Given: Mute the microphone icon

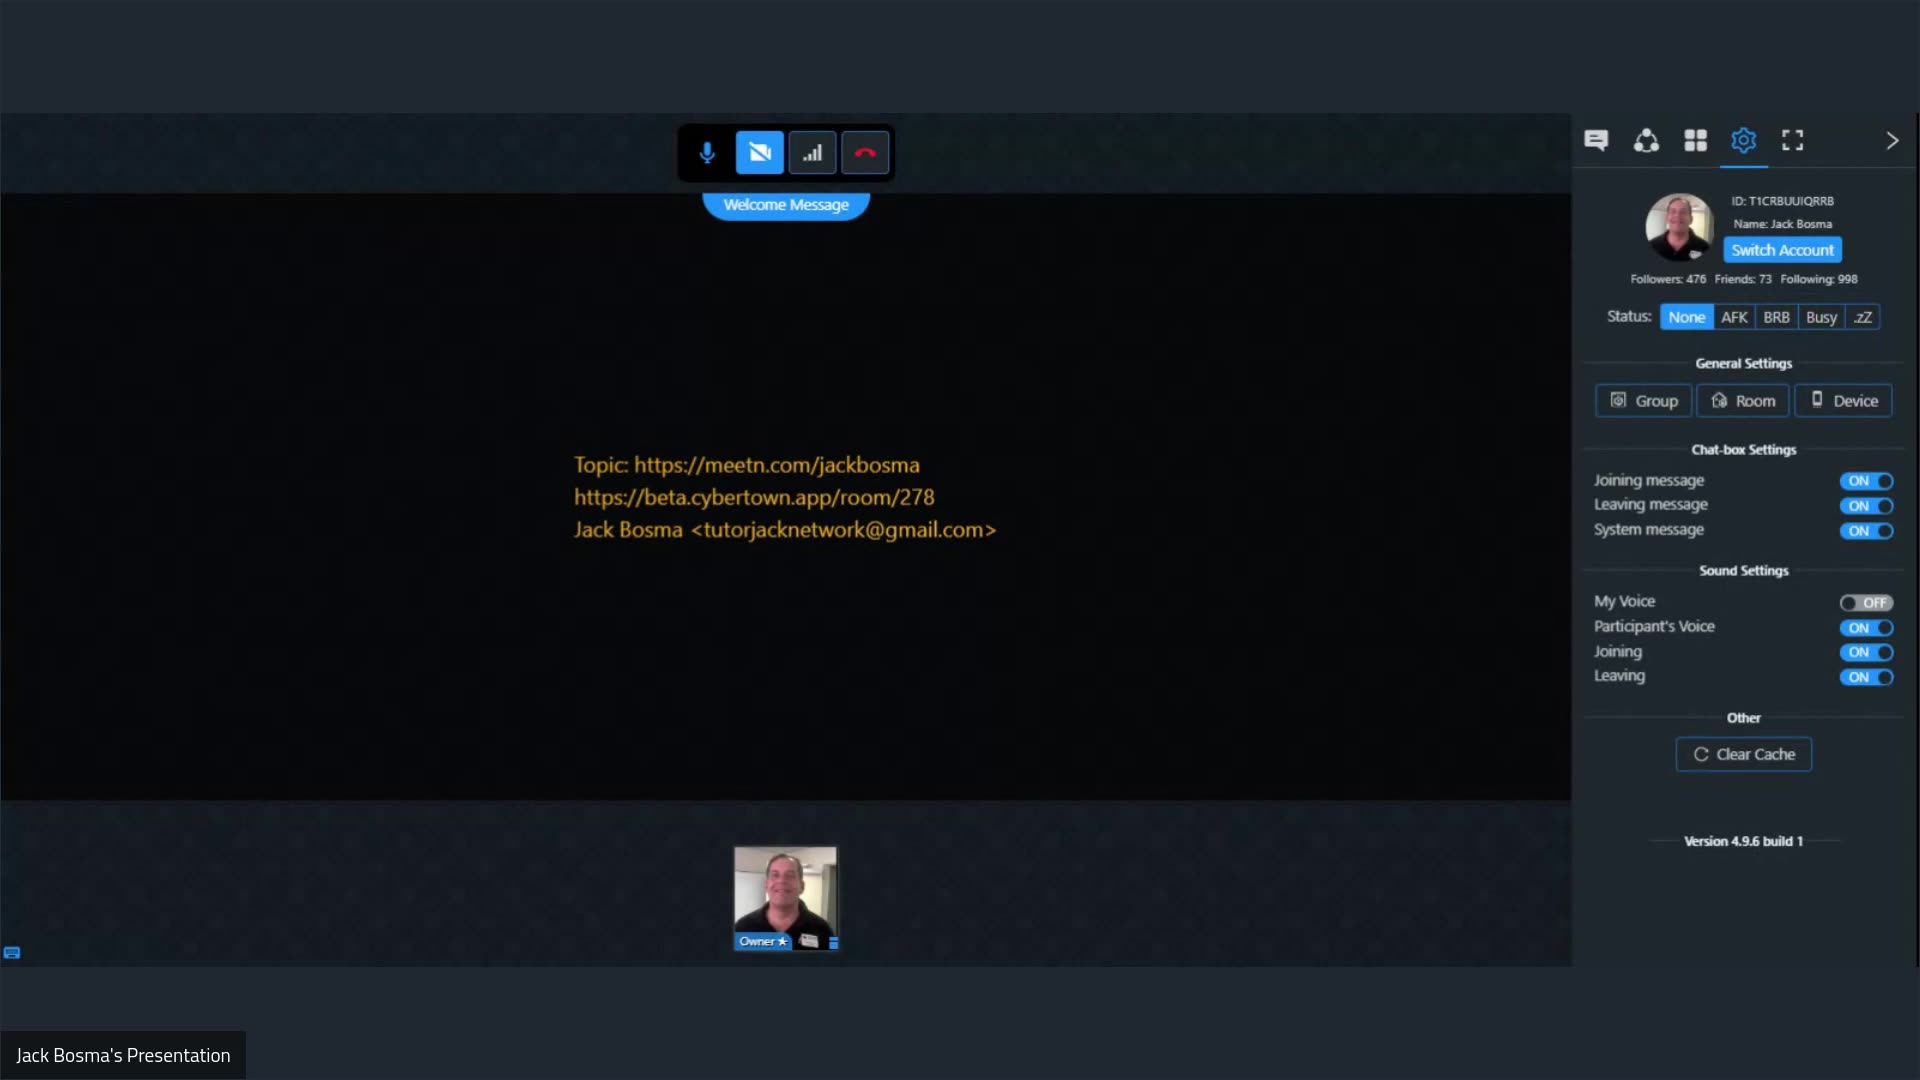Looking at the screenshot, I should (707, 153).
